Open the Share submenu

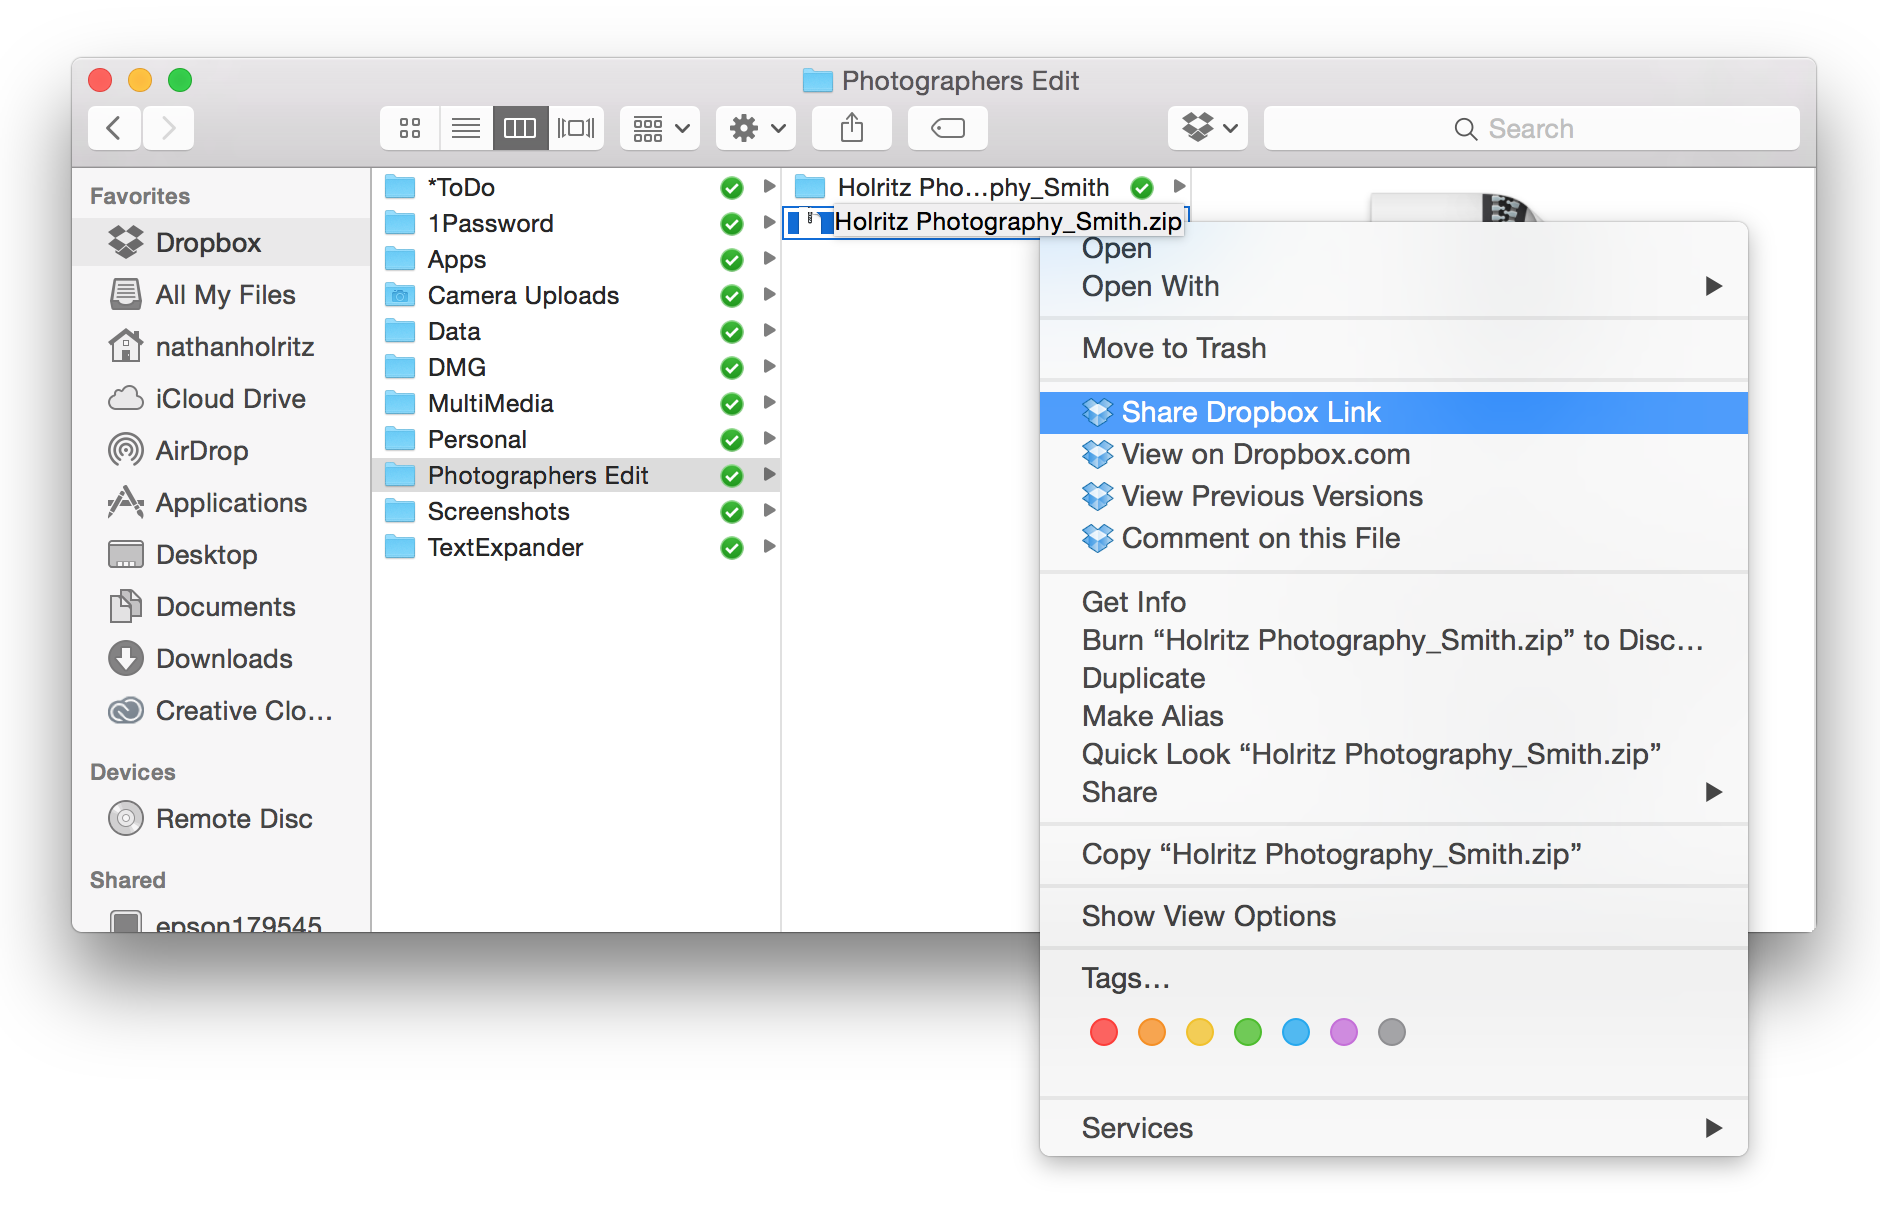tap(1394, 792)
